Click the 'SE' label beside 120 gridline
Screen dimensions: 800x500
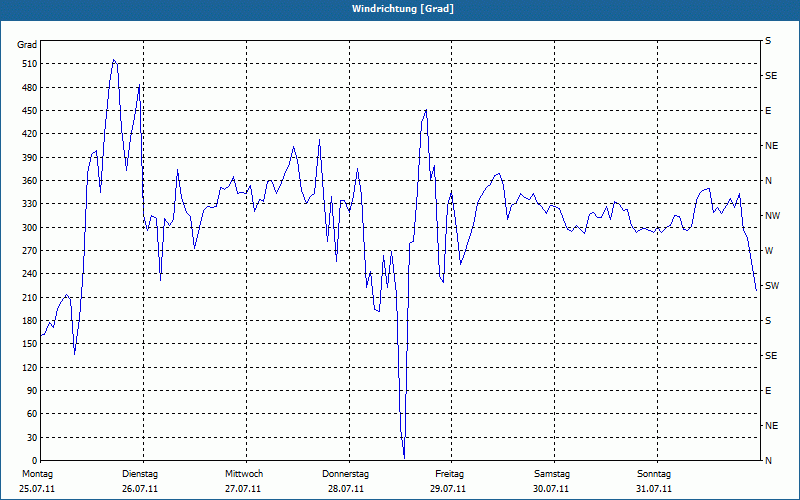pyautogui.click(x=771, y=356)
